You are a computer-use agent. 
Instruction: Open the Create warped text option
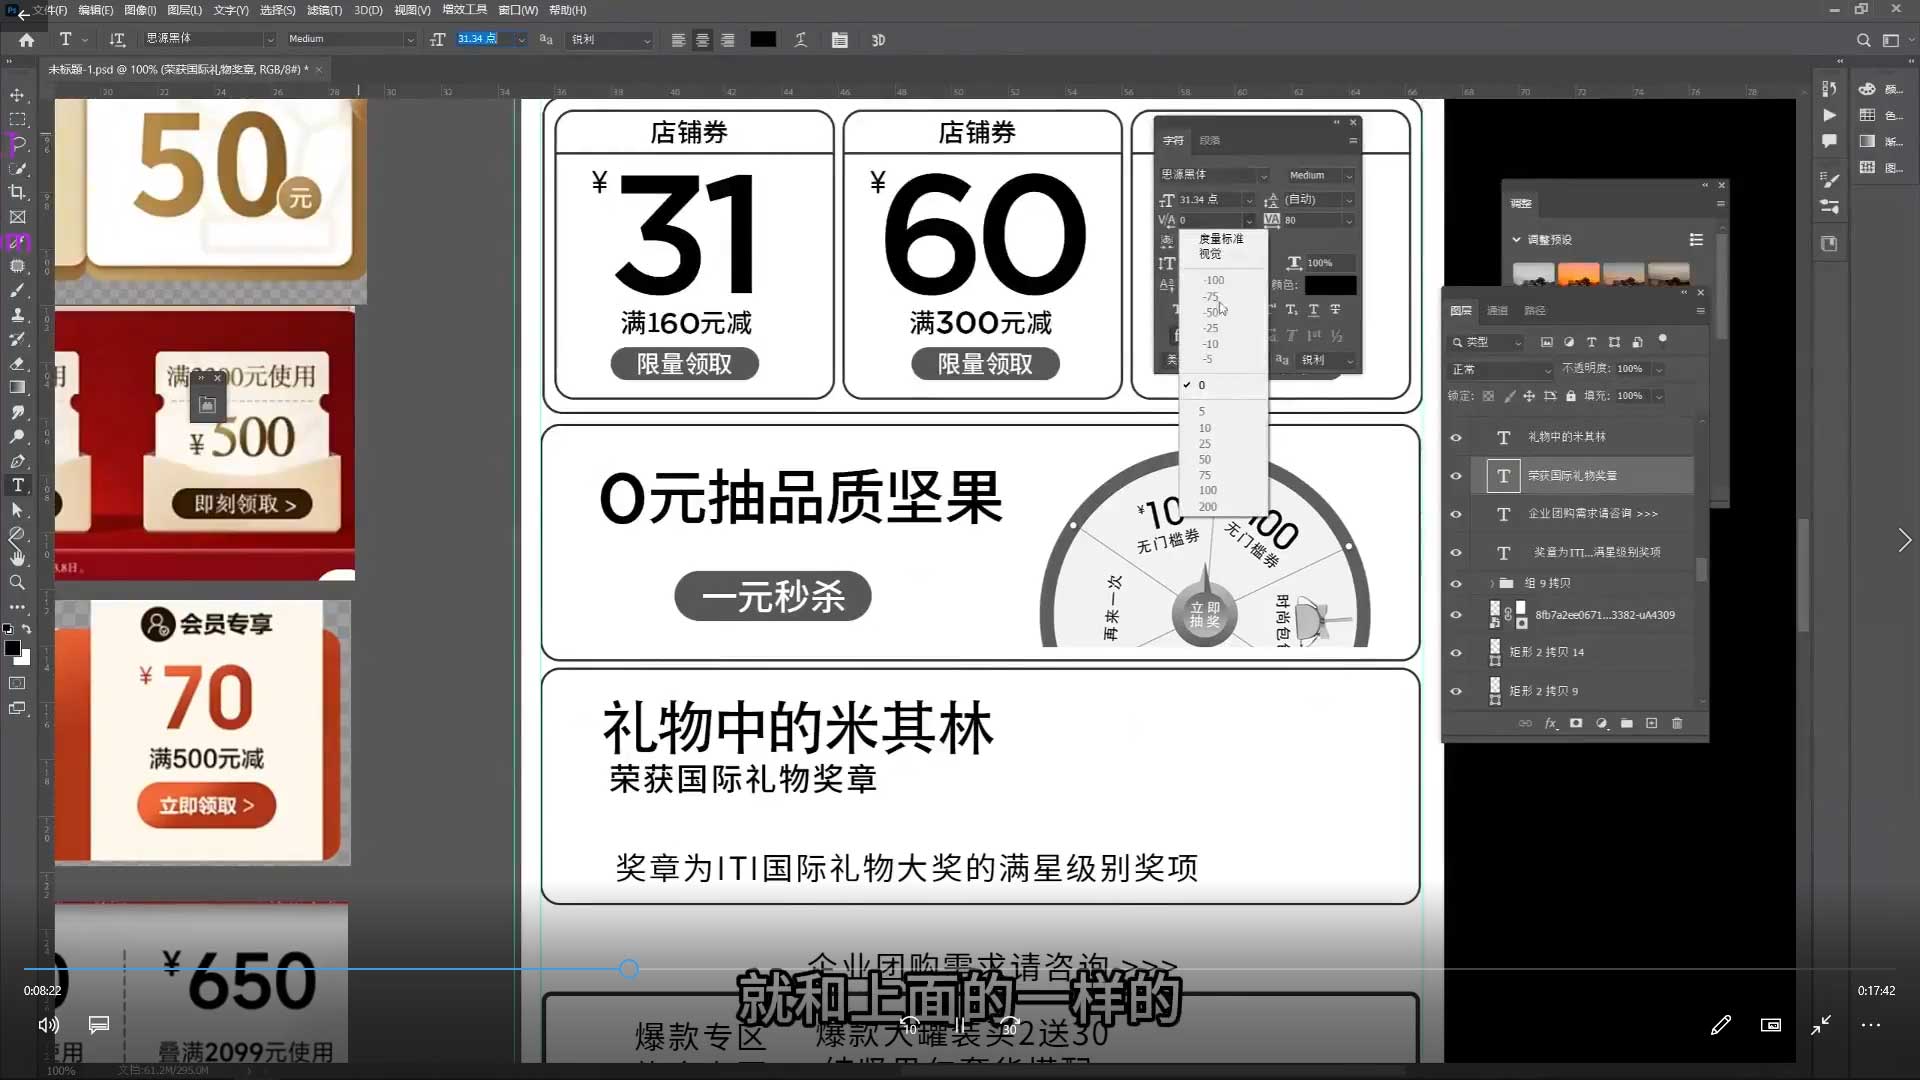801,40
